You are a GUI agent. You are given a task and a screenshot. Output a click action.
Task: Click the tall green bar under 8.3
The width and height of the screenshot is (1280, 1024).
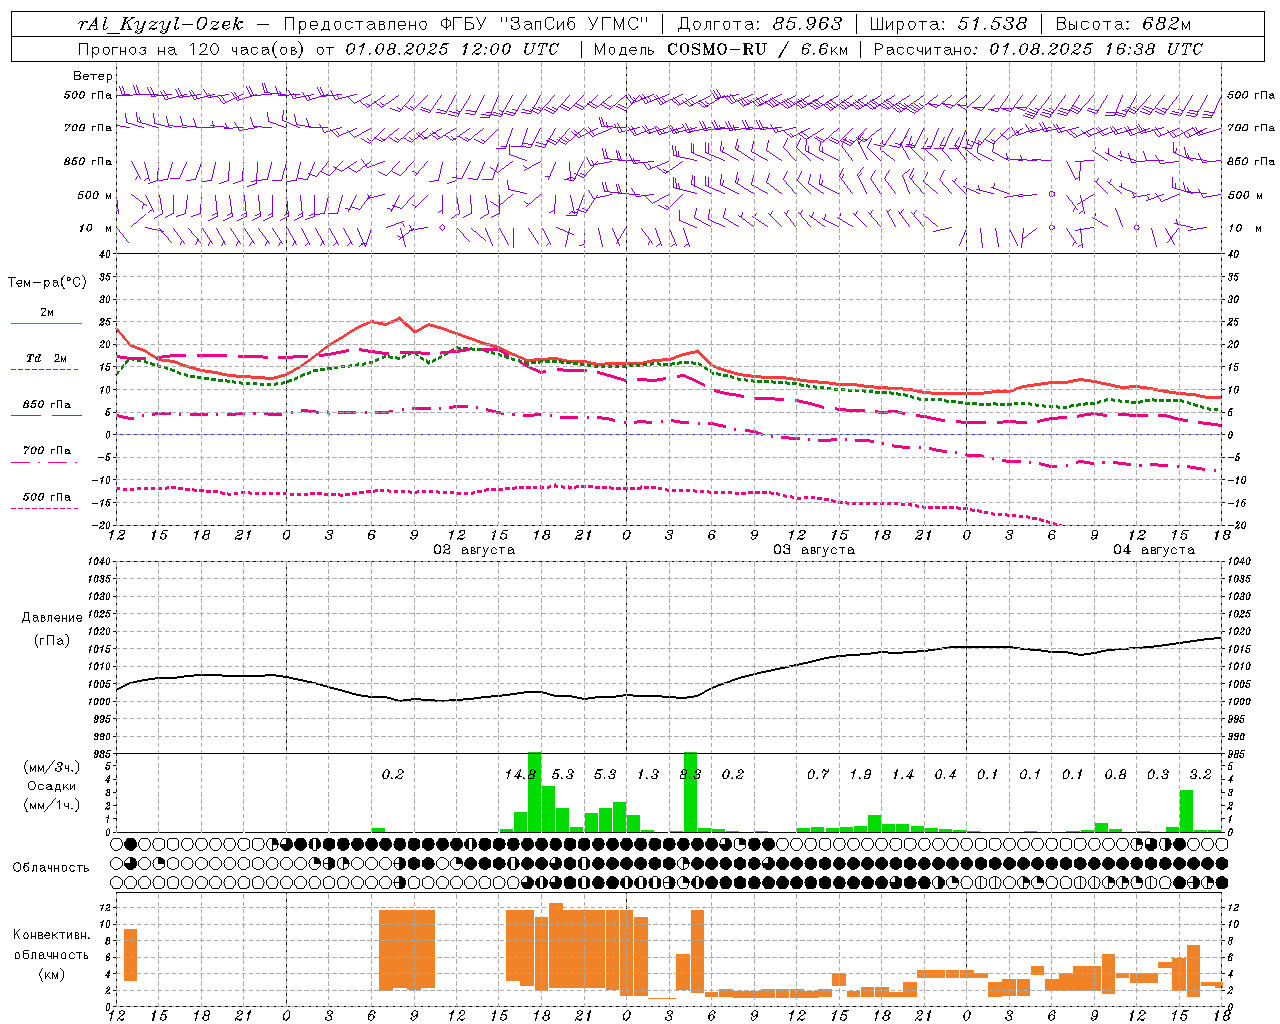coord(690,792)
